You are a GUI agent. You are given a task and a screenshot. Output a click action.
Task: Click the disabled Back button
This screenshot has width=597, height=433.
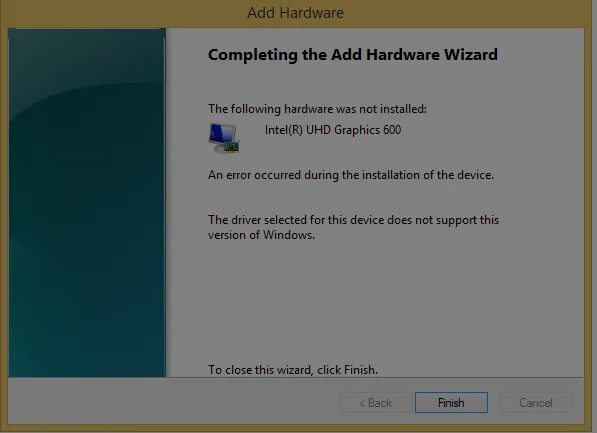[375, 403]
